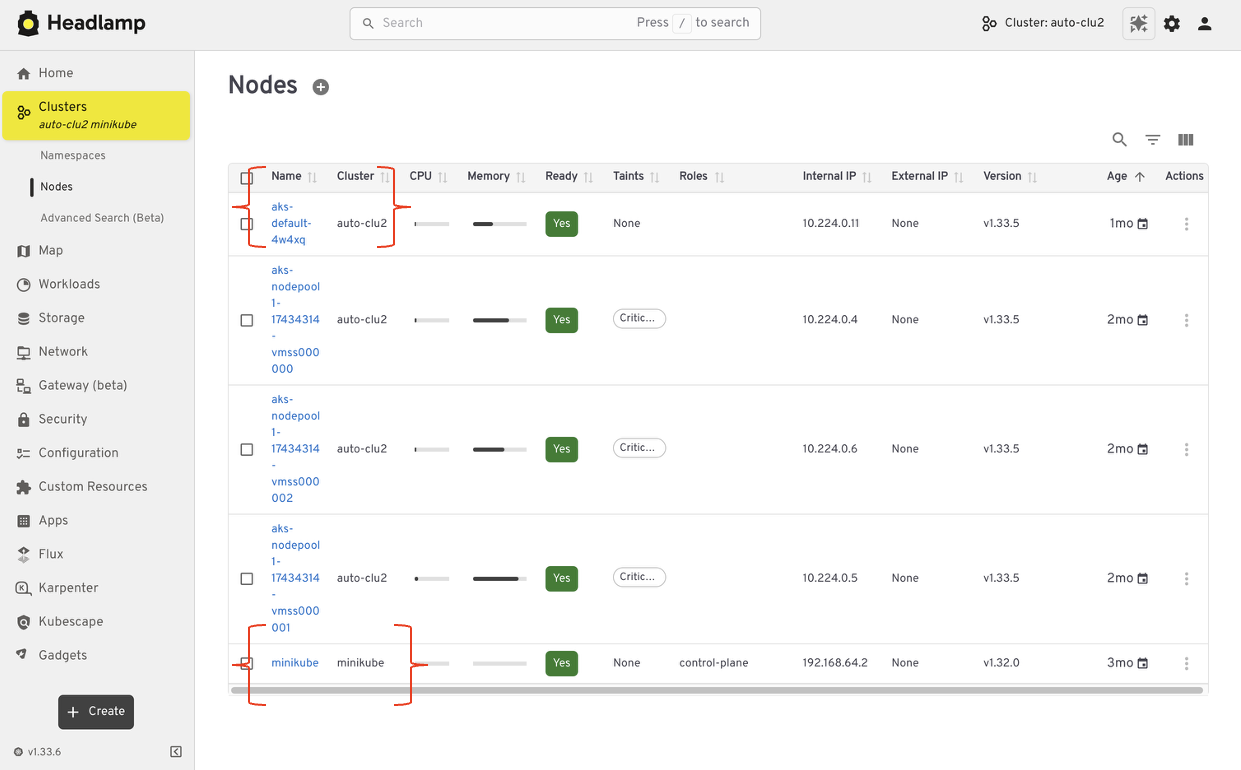Image resolution: width=1241 pixels, height=770 pixels.
Task: Toggle Age column sort order
Action: (1141, 176)
